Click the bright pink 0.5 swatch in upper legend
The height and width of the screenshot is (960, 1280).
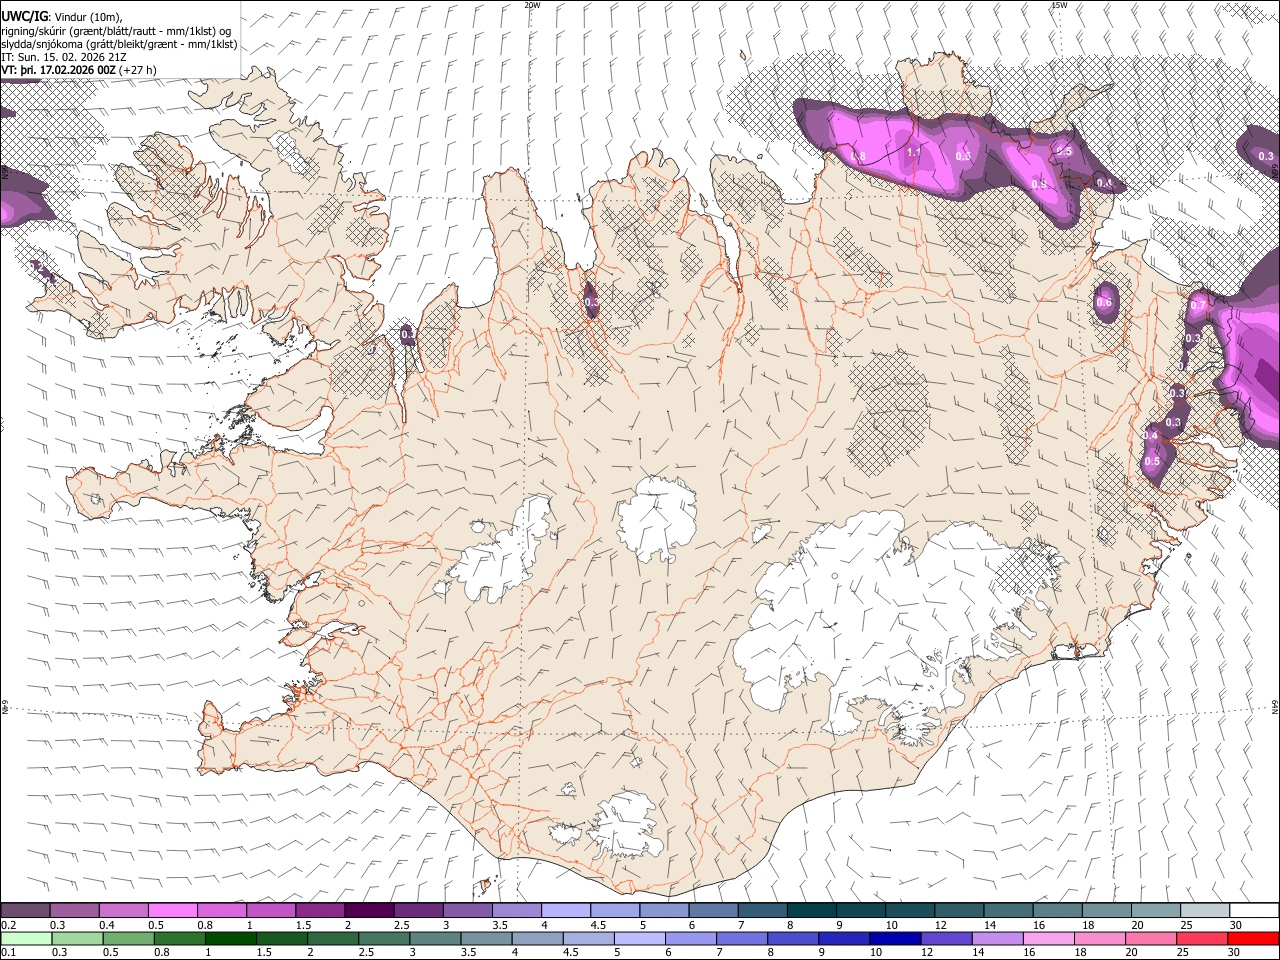(x=172, y=910)
